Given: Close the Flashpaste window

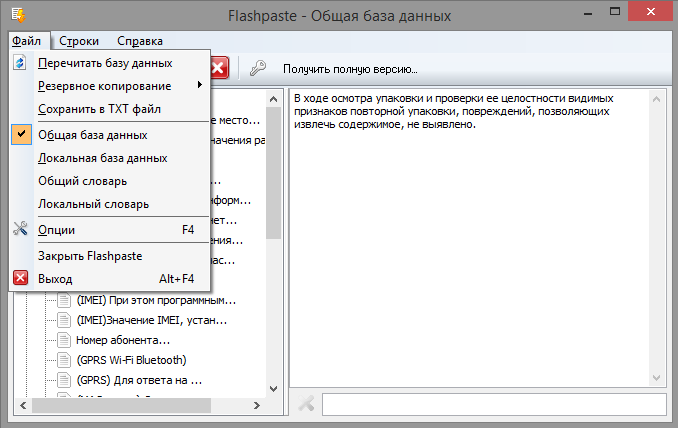Looking at the screenshot, I should (x=651, y=12).
